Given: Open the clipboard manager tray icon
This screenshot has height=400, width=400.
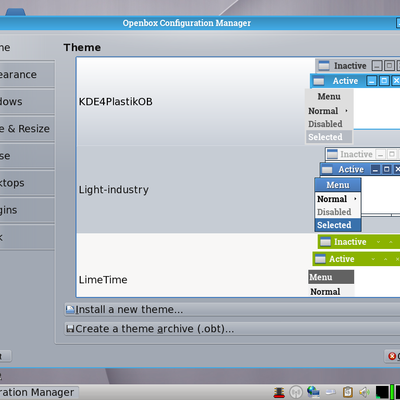Looking at the screenshot, I should (348, 392).
